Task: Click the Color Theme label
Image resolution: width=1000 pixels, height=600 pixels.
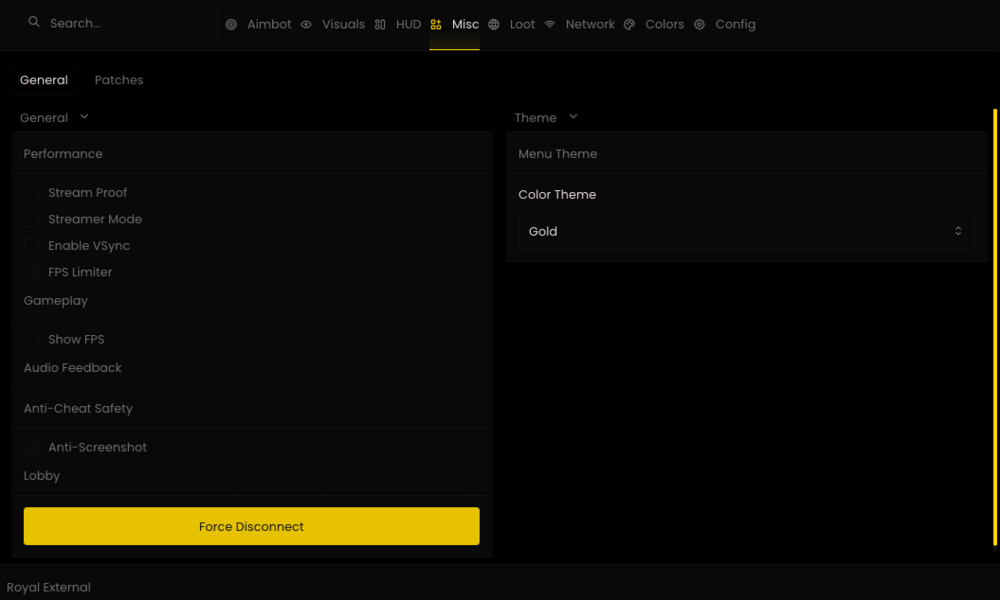Action: [x=557, y=194]
